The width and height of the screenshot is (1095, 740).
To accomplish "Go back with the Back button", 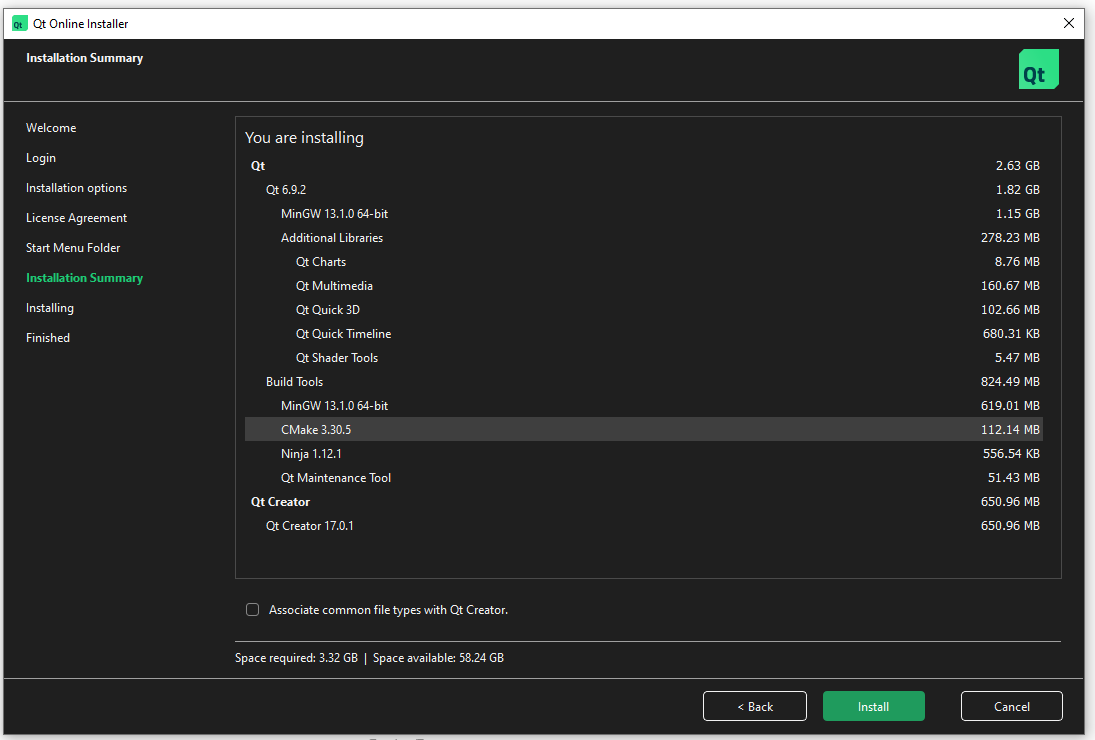I will click(x=755, y=706).
